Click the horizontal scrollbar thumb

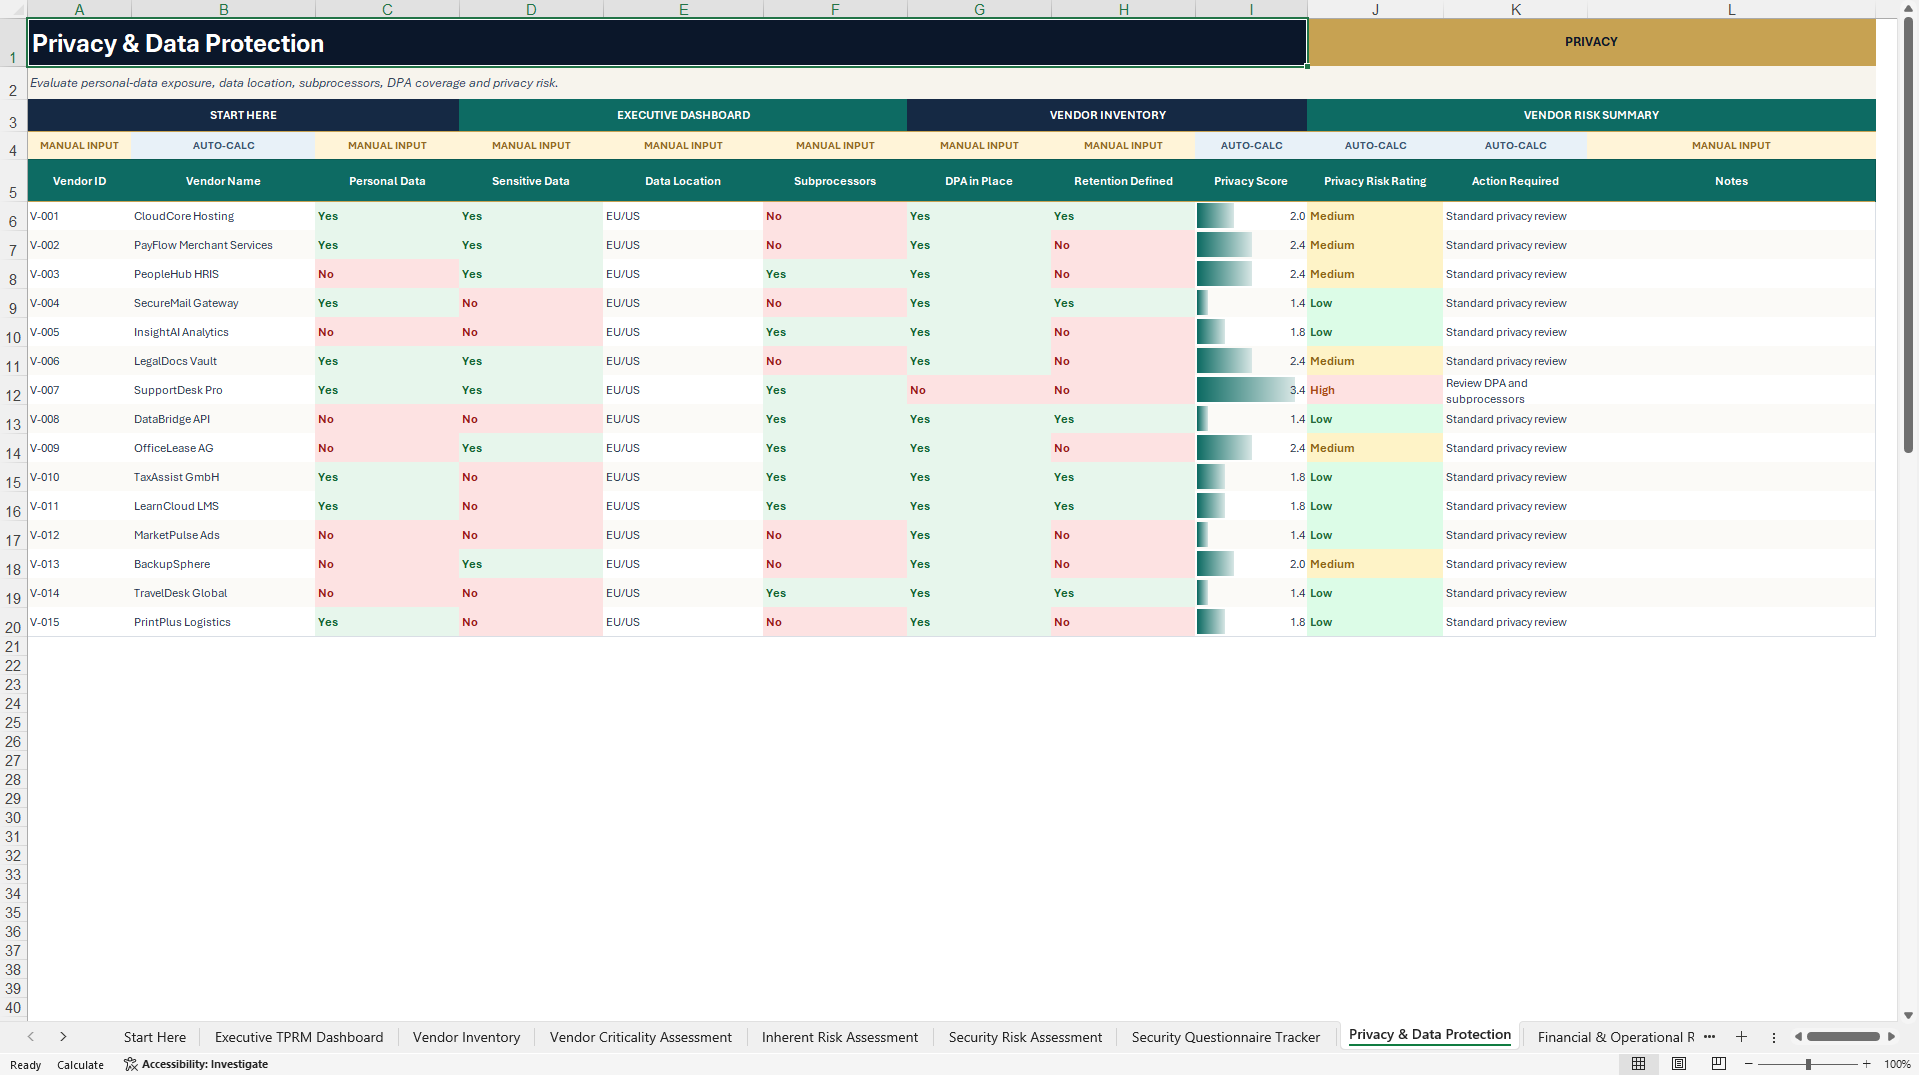point(1843,1037)
